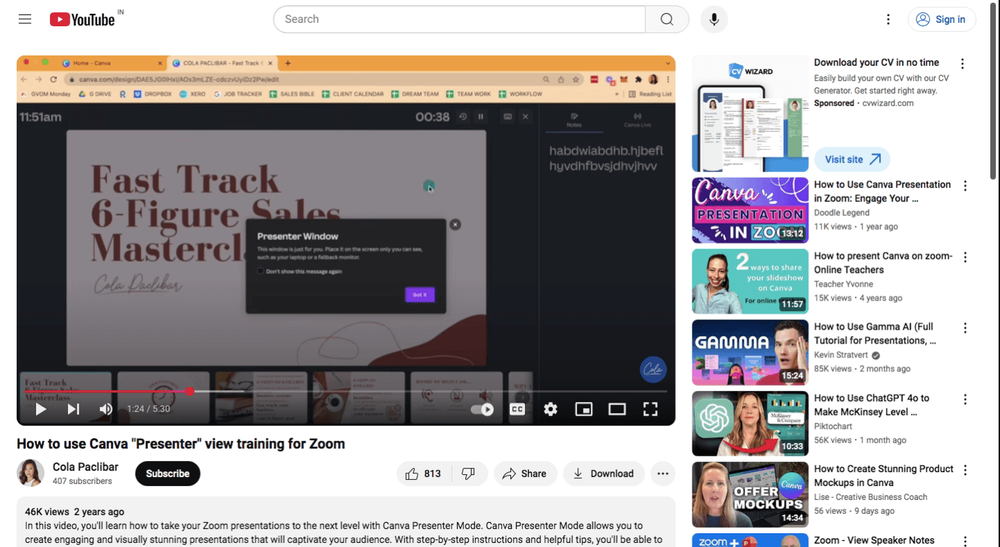This screenshot has height=547, width=1000.
Task: Go to YouTube home via logo
Action: point(83,20)
